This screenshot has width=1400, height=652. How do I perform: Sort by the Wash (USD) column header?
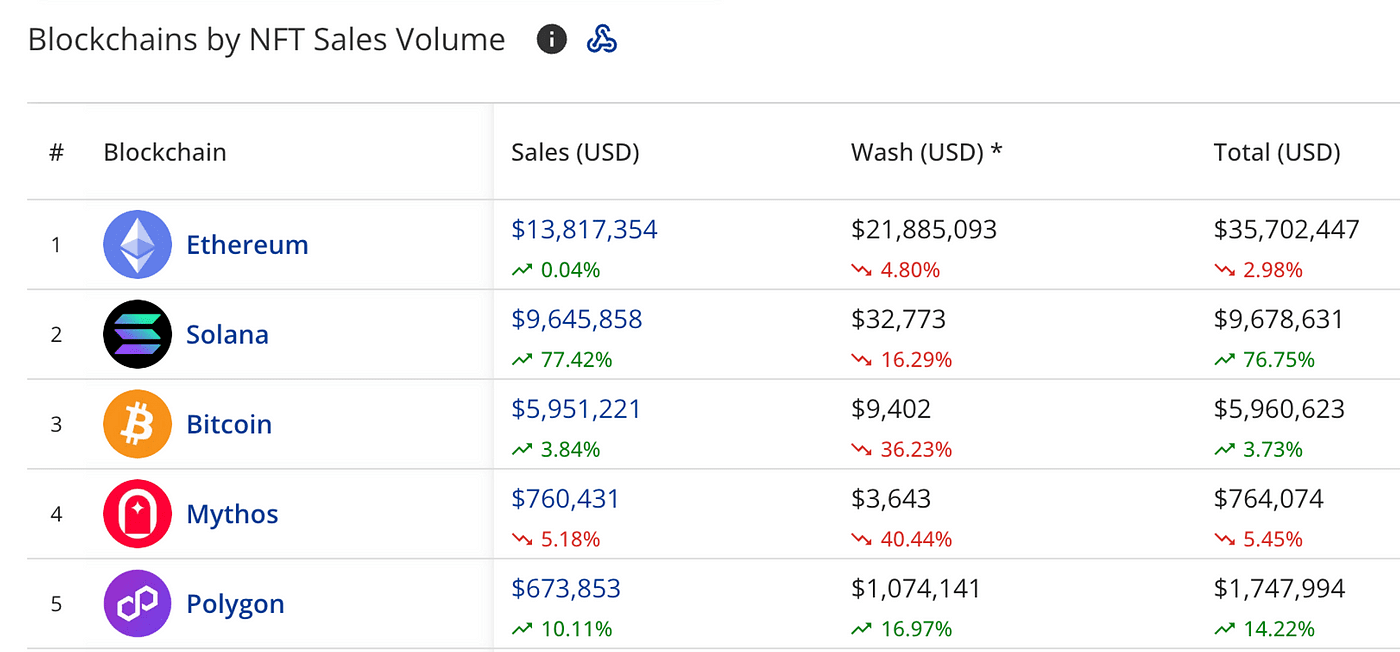(926, 153)
